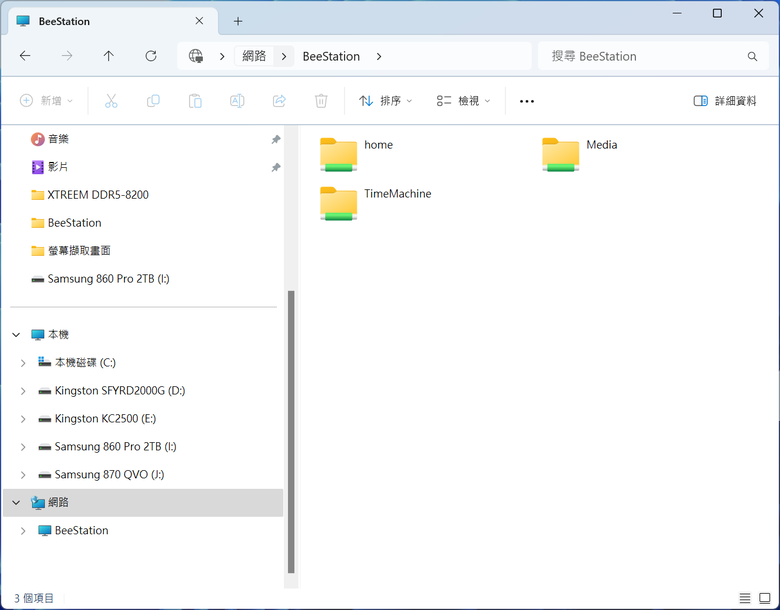
Task: Go forward with the right arrow button
Action: pos(67,56)
